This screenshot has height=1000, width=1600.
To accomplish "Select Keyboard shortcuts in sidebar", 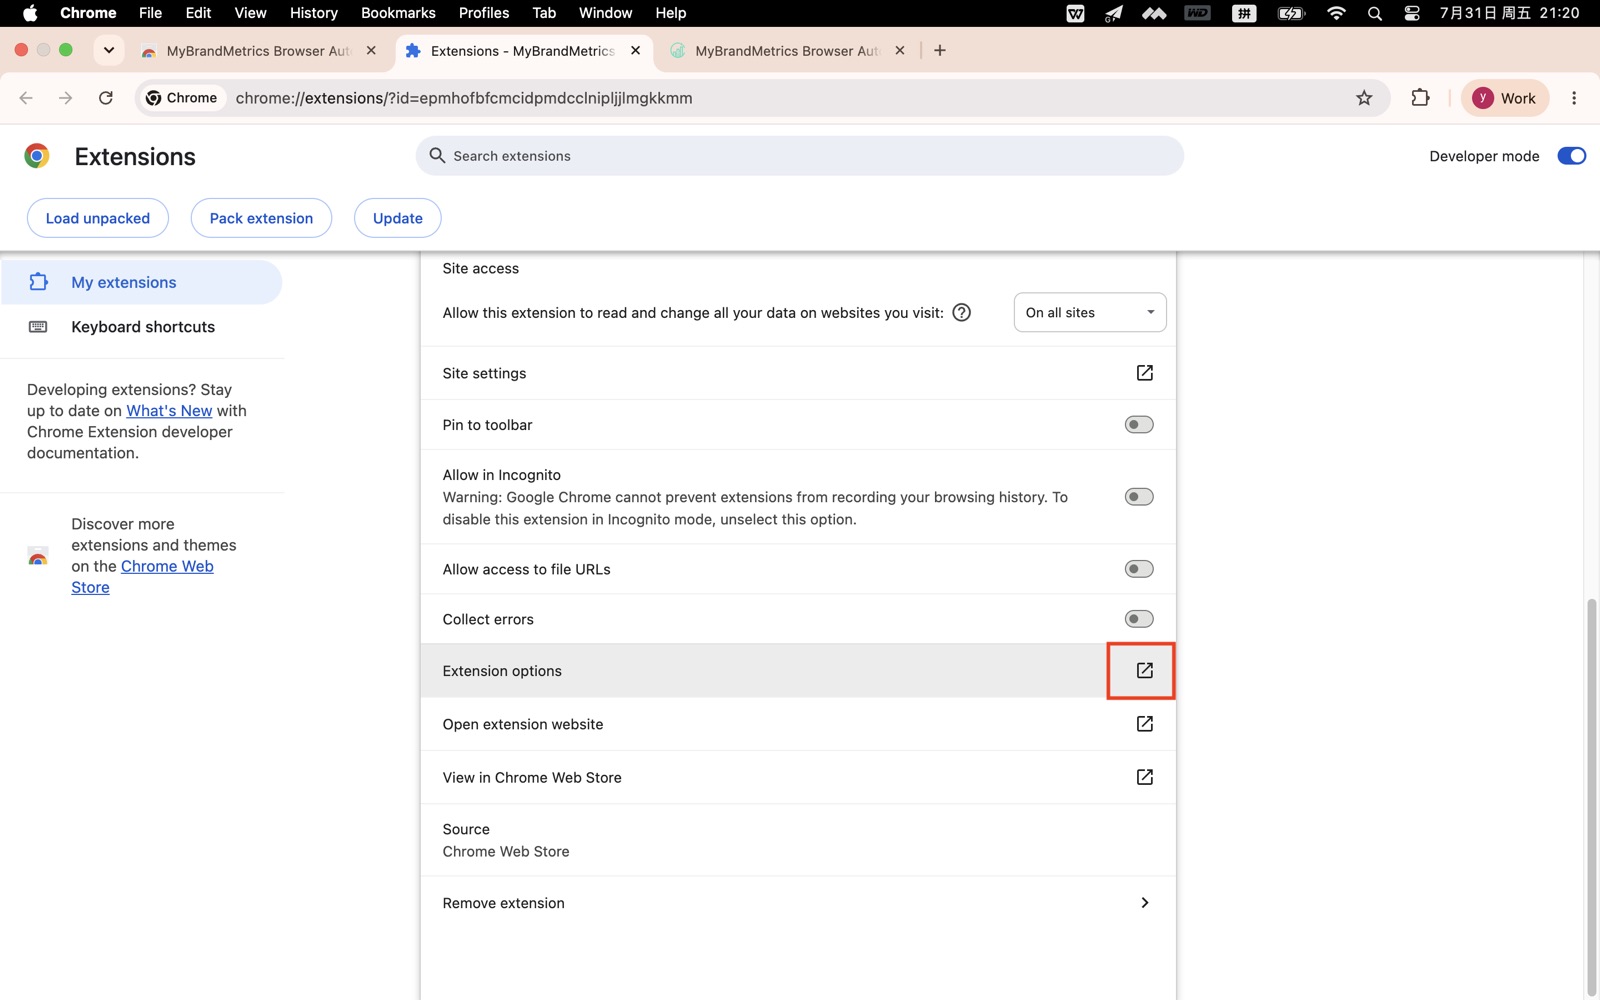I will pos(142,327).
